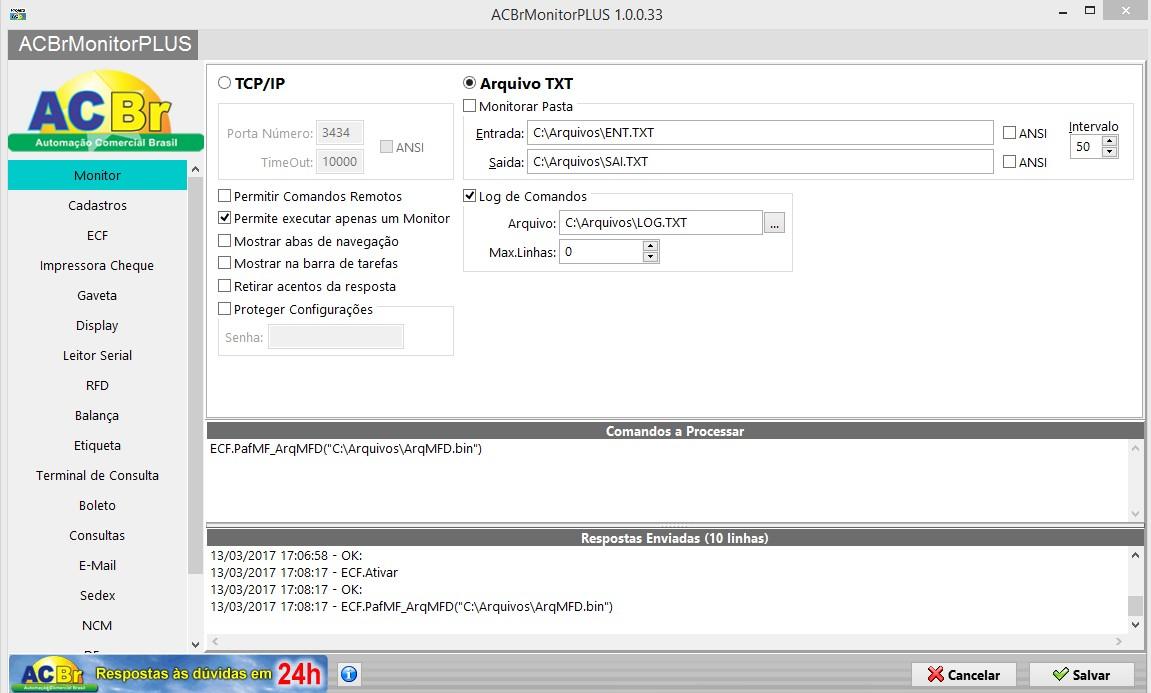Increase Intervalo value with up arrow
This screenshot has width=1151, height=693.
click(1110, 141)
